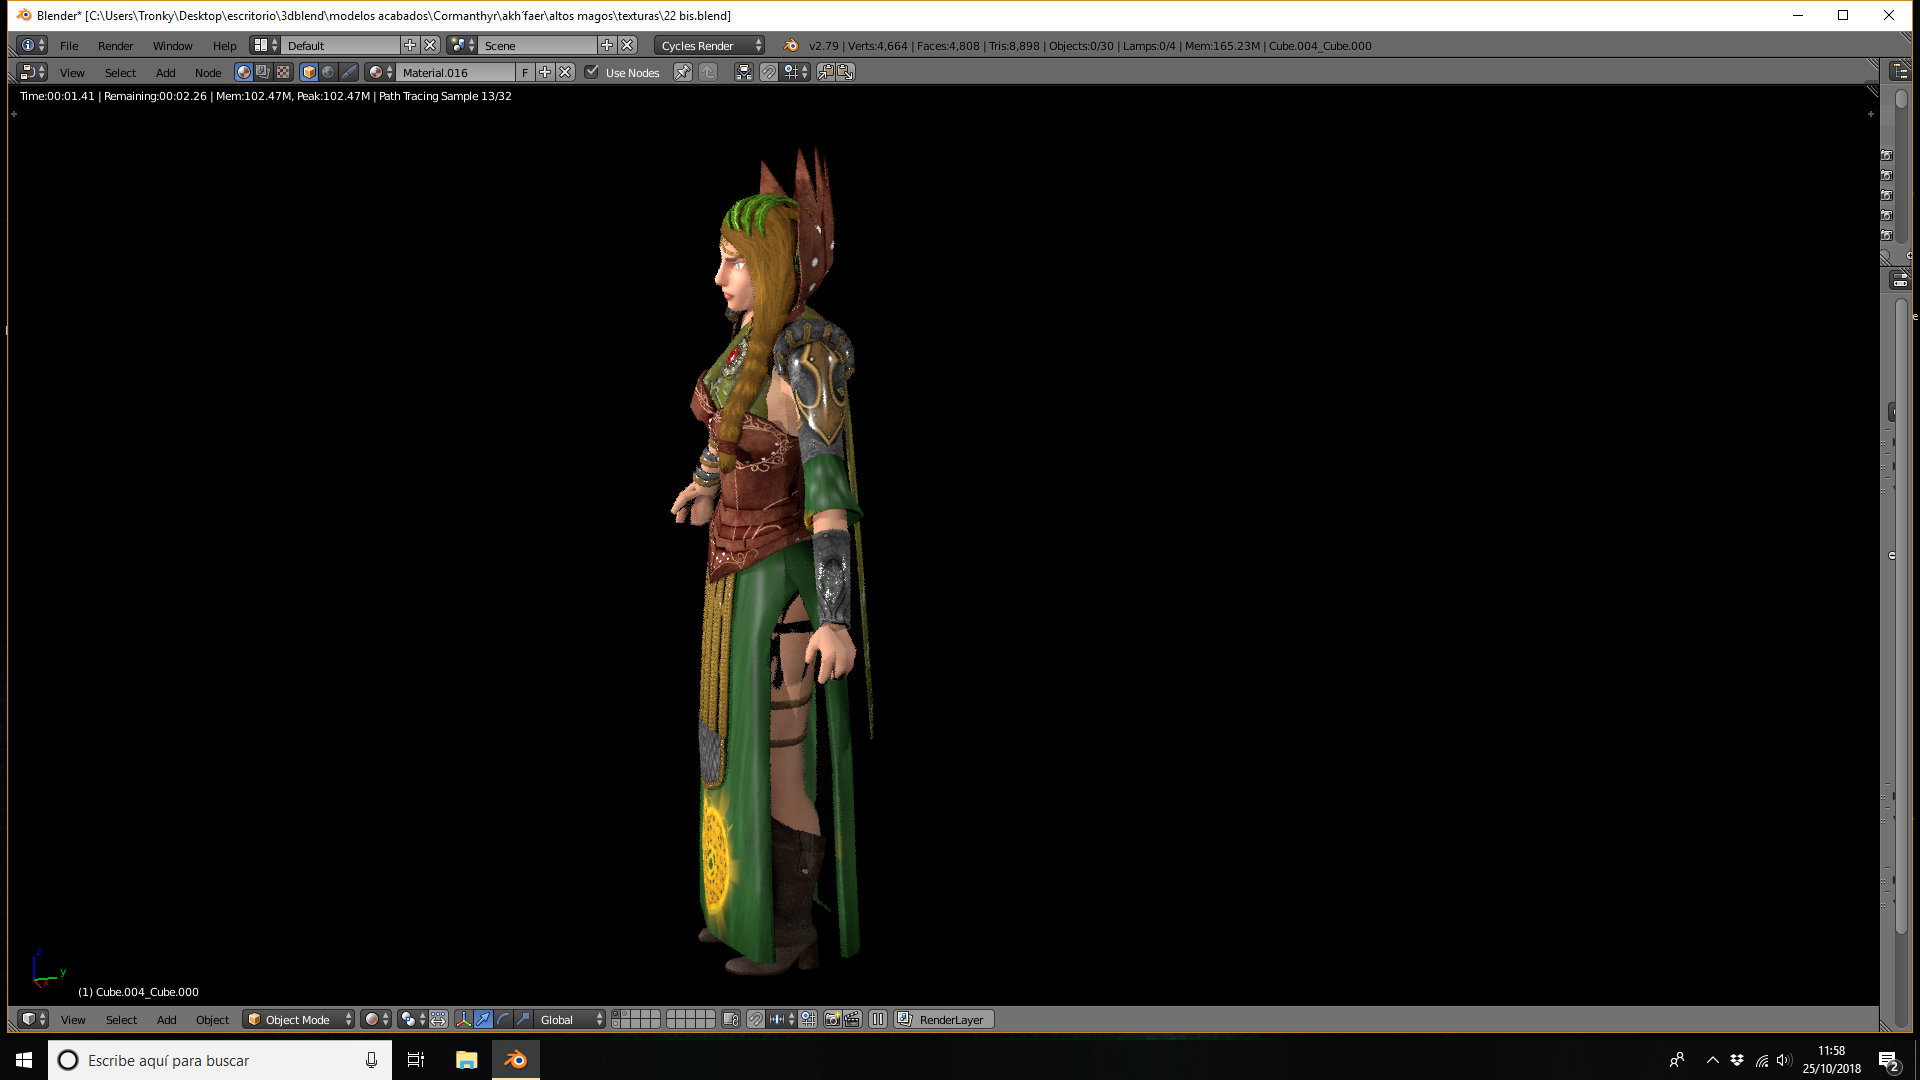Image resolution: width=1920 pixels, height=1080 pixels.
Task: Copy selected nodes to clipboard icon
Action: 826,72
